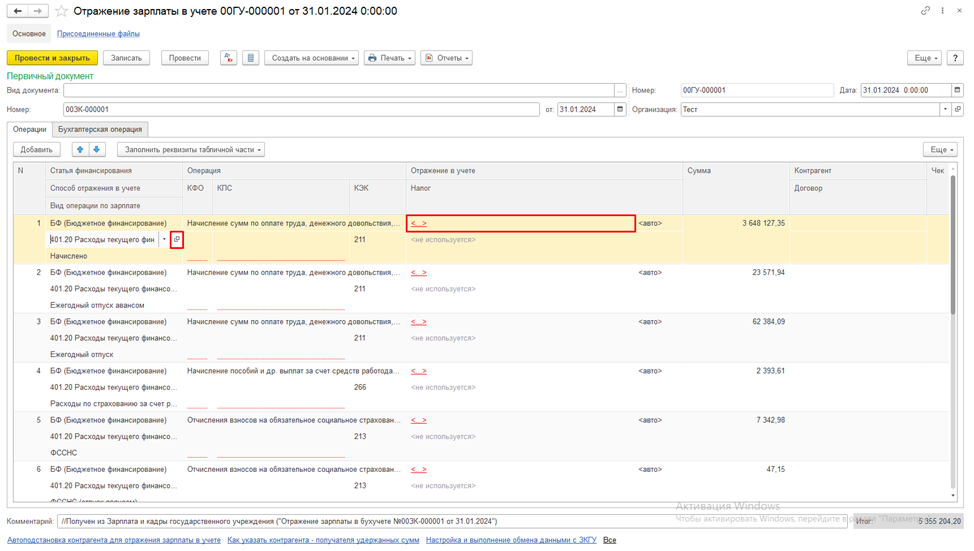Click <...> link in row 5 with sum 7 342,98
This screenshot has width=974, height=551.
tap(419, 420)
